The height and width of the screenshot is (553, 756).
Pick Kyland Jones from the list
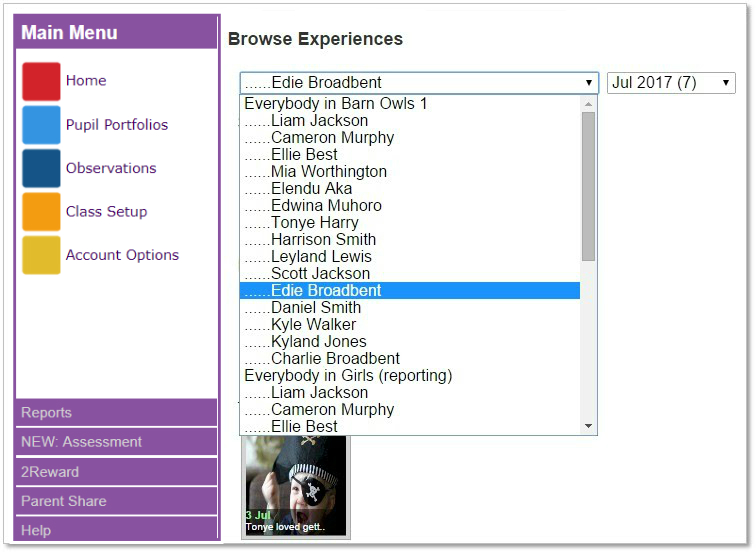click(x=410, y=341)
